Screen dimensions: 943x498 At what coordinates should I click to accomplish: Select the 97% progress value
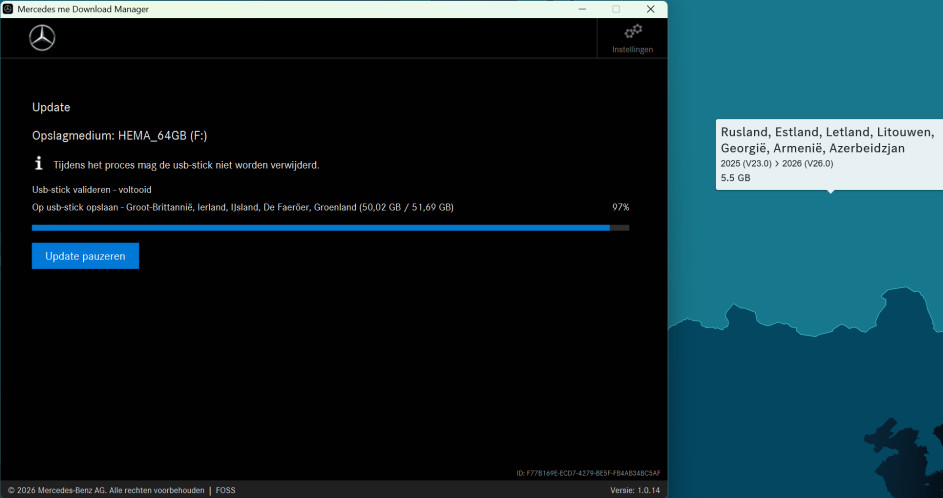click(x=621, y=207)
